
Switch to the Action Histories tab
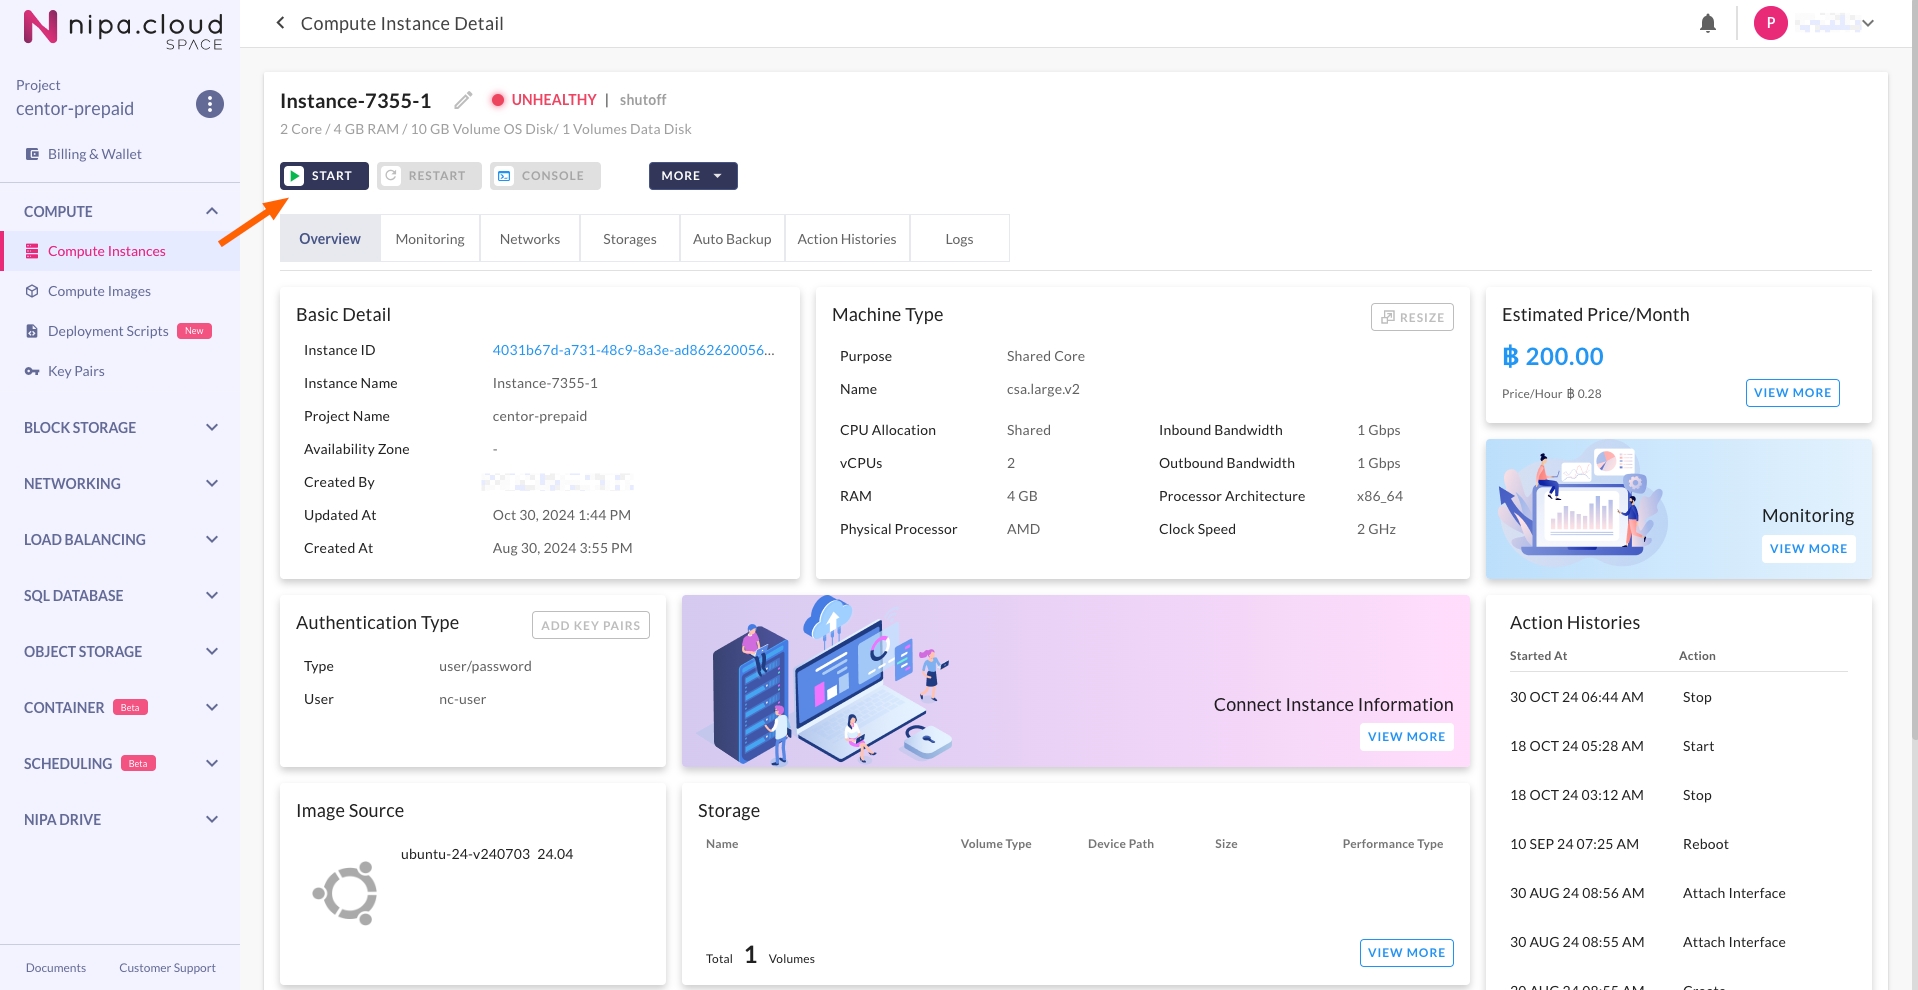pos(846,239)
